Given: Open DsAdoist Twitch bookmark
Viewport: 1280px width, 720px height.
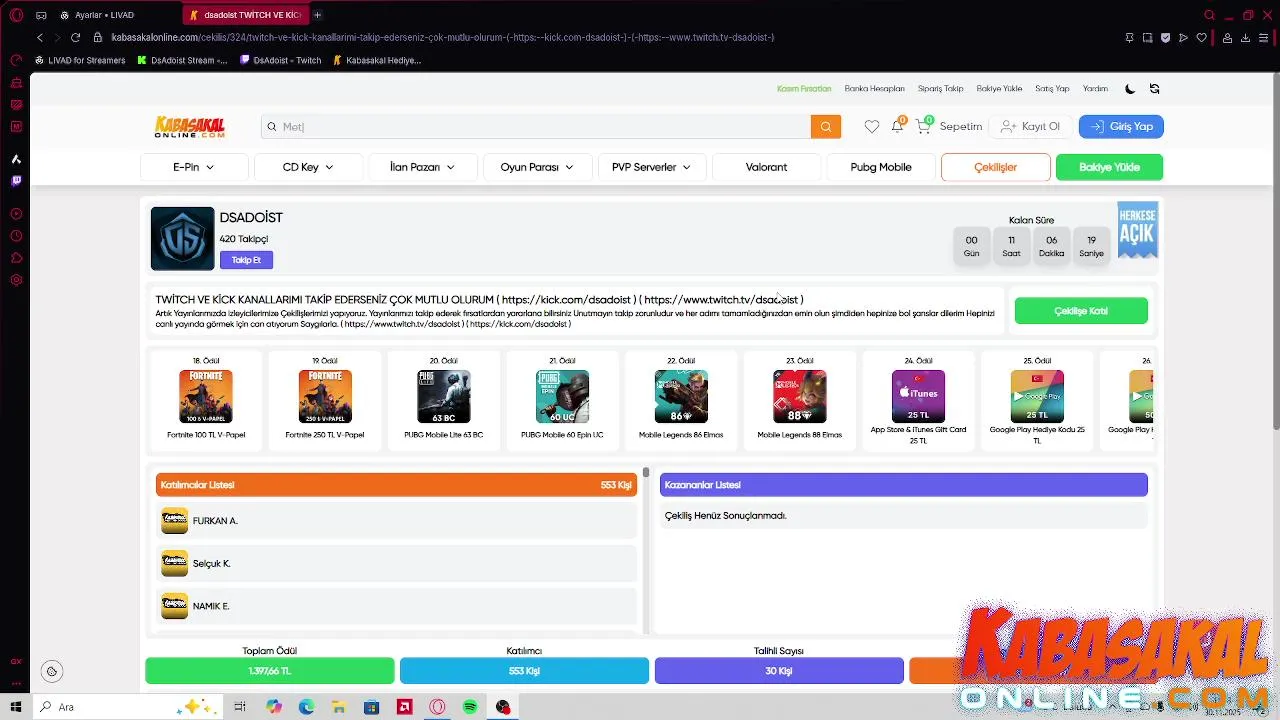Looking at the screenshot, I should tap(281, 60).
